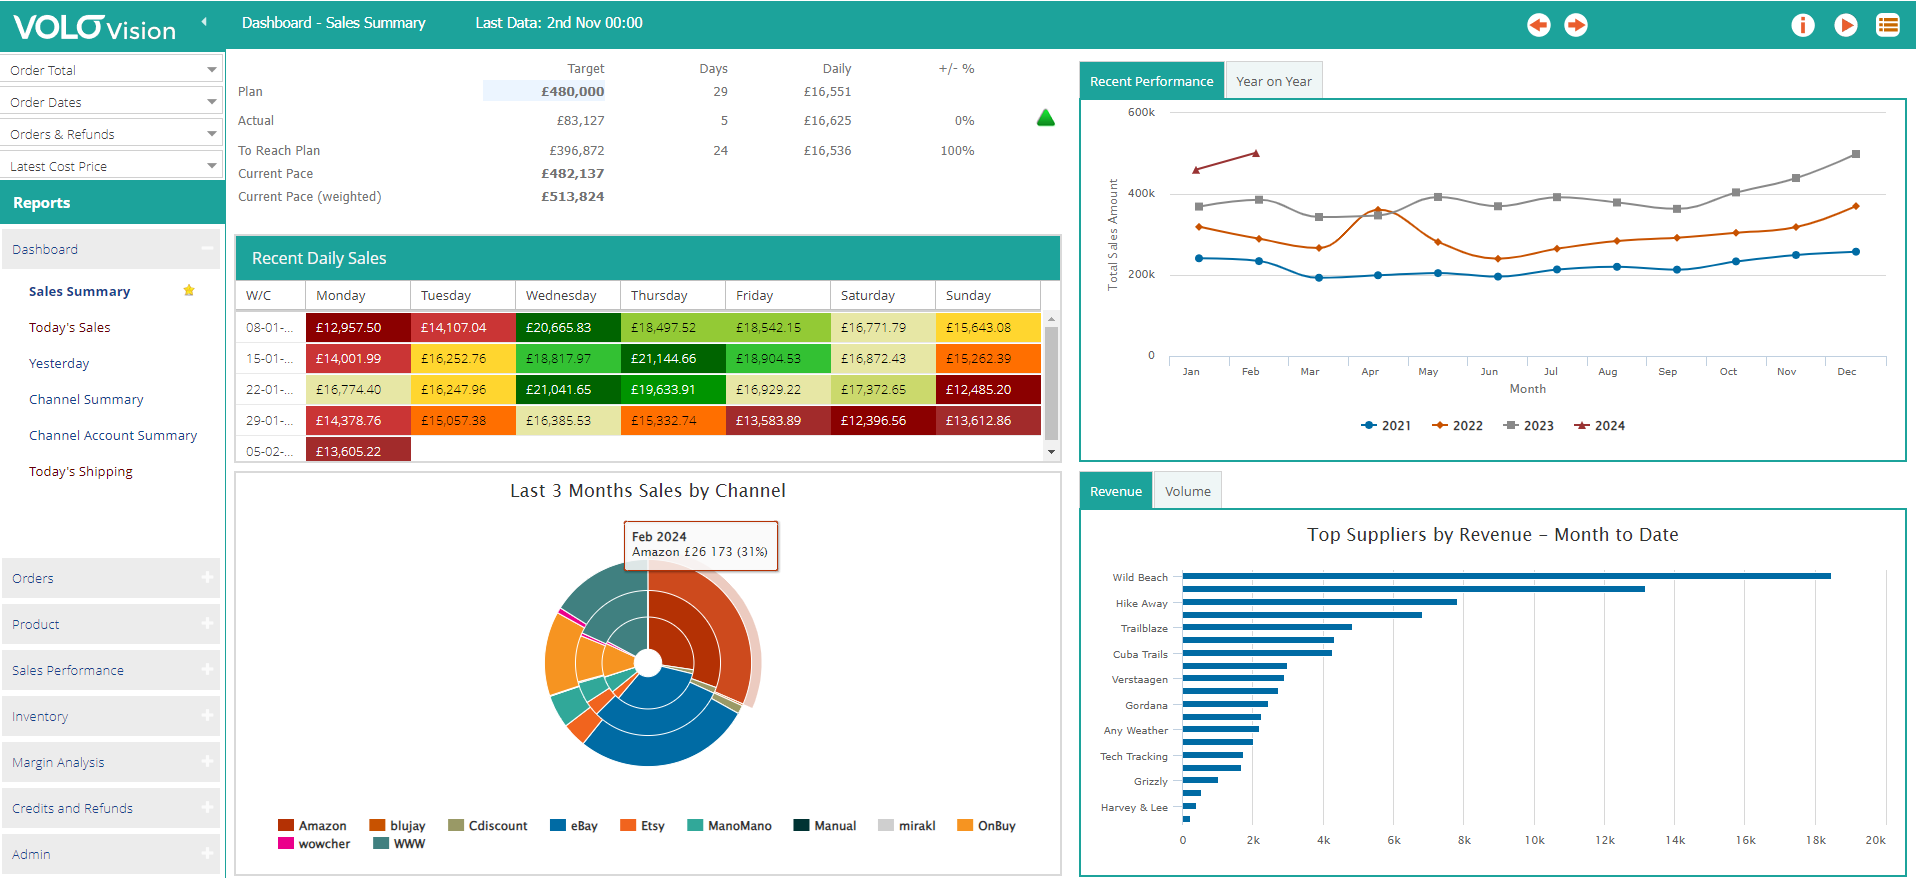
Task: Toggle Amazon in the channel legend
Action: [x=312, y=826]
